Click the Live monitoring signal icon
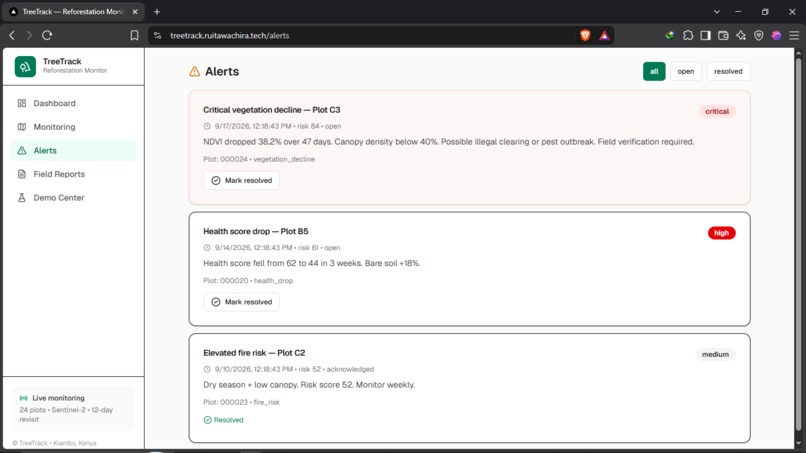Image resolution: width=806 pixels, height=453 pixels. pyautogui.click(x=24, y=398)
